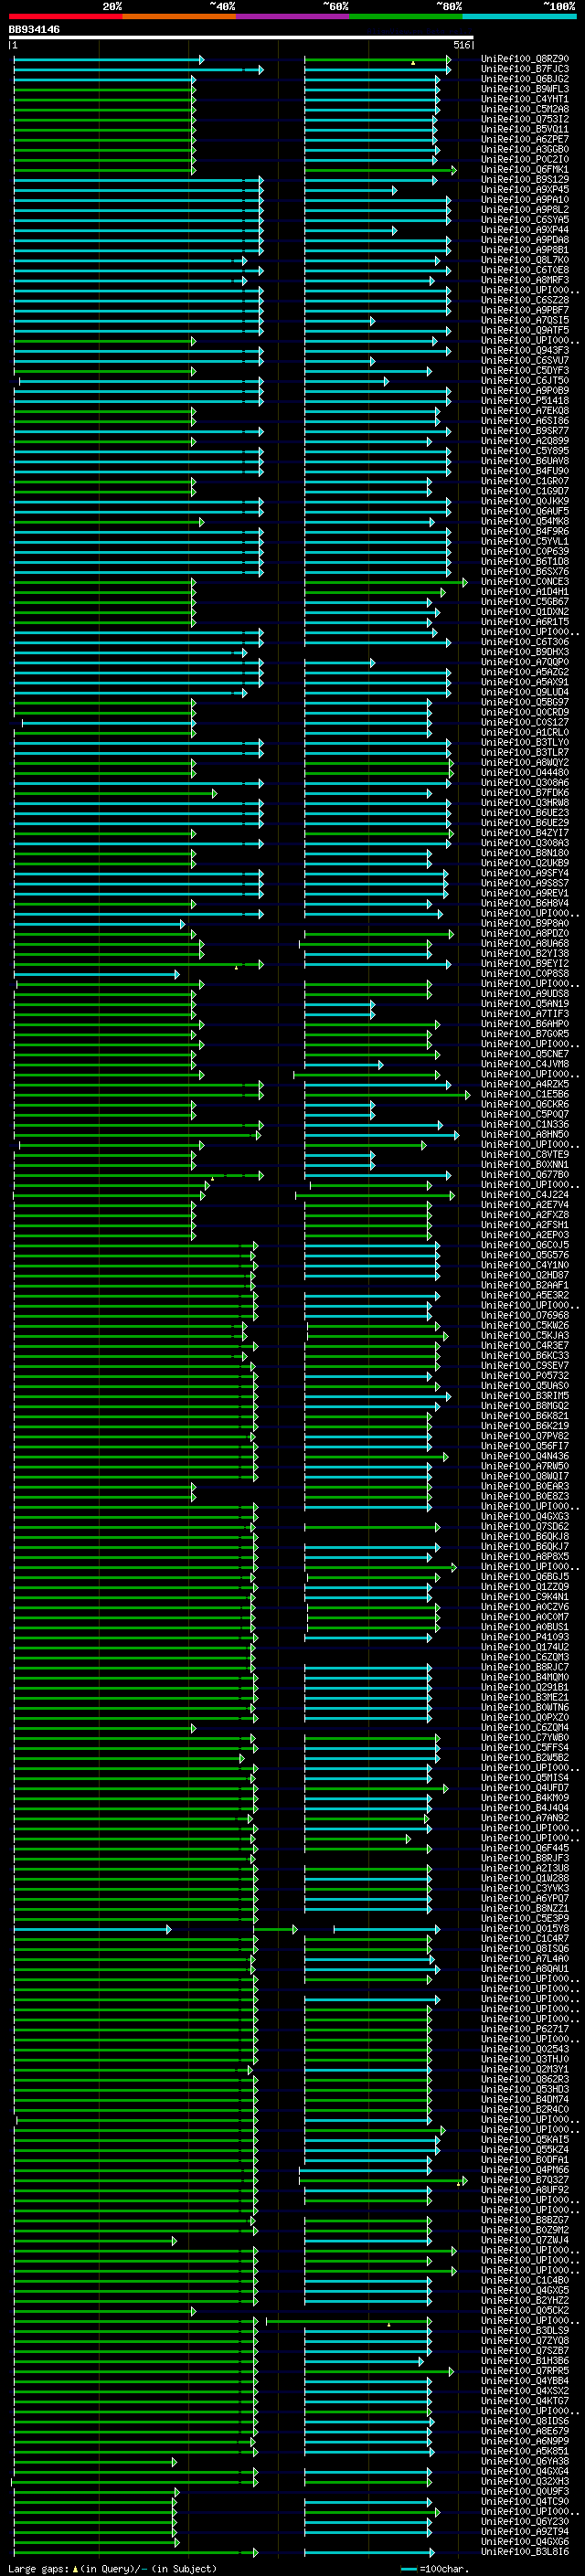Image resolution: width=585 pixels, height=2576 pixels.
Task: Click UniRef100_Q8L7K0 label
Action: pos(525,260)
